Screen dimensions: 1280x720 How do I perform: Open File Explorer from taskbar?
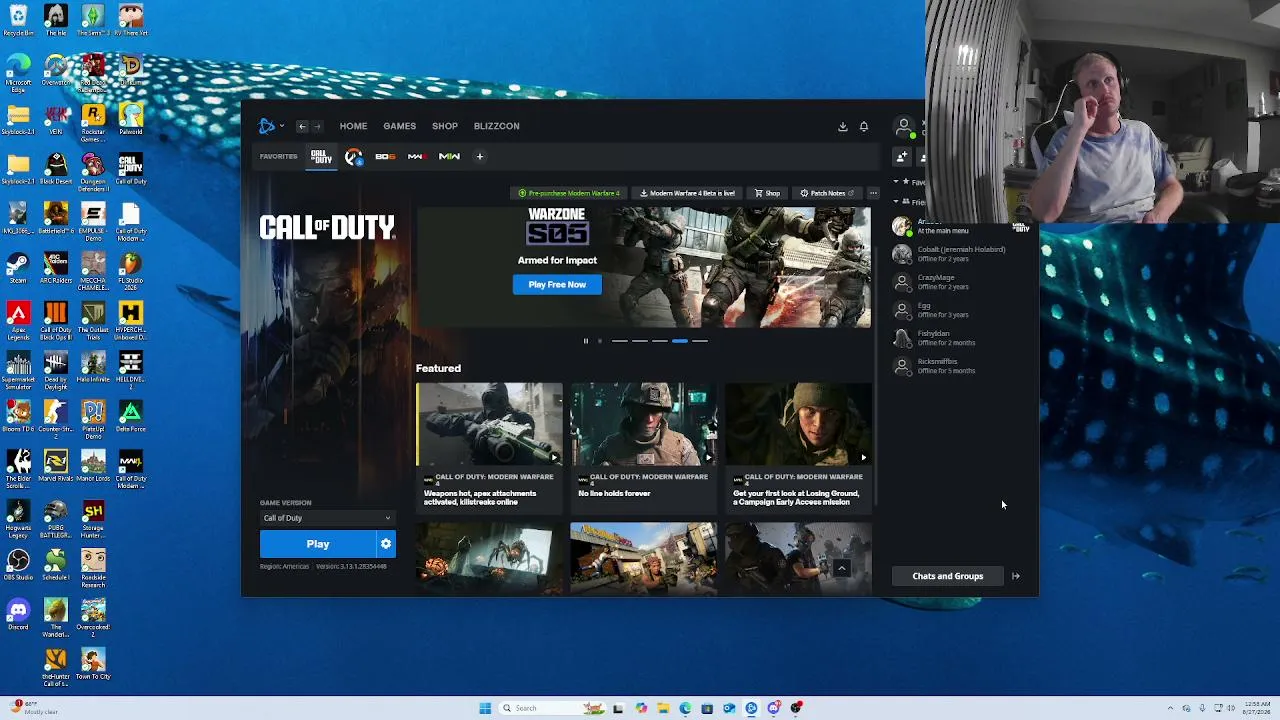click(x=663, y=708)
